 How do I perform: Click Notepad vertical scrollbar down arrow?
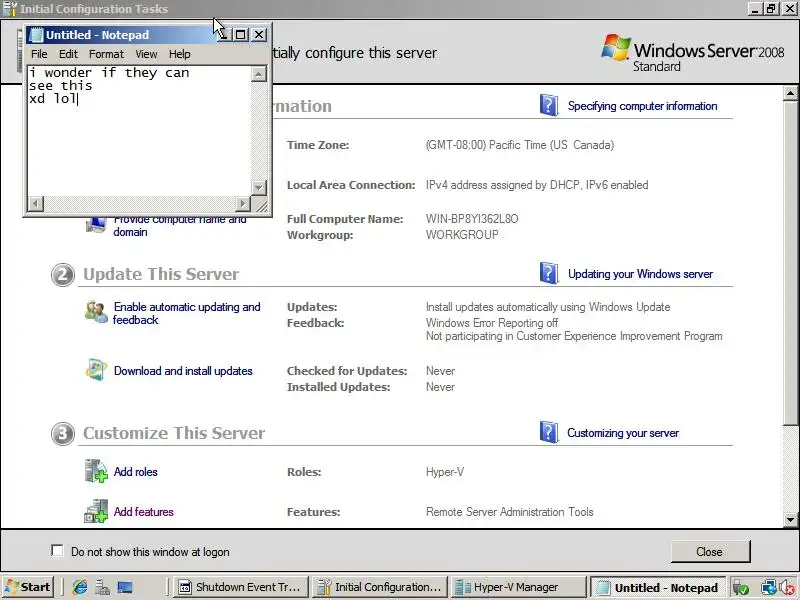point(259,187)
